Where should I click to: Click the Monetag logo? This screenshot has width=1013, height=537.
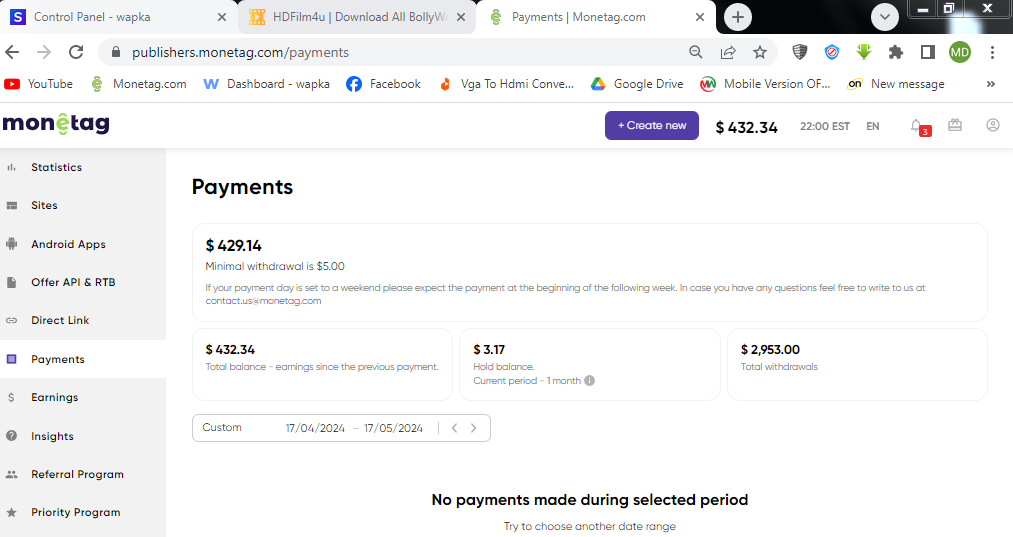tap(56, 123)
